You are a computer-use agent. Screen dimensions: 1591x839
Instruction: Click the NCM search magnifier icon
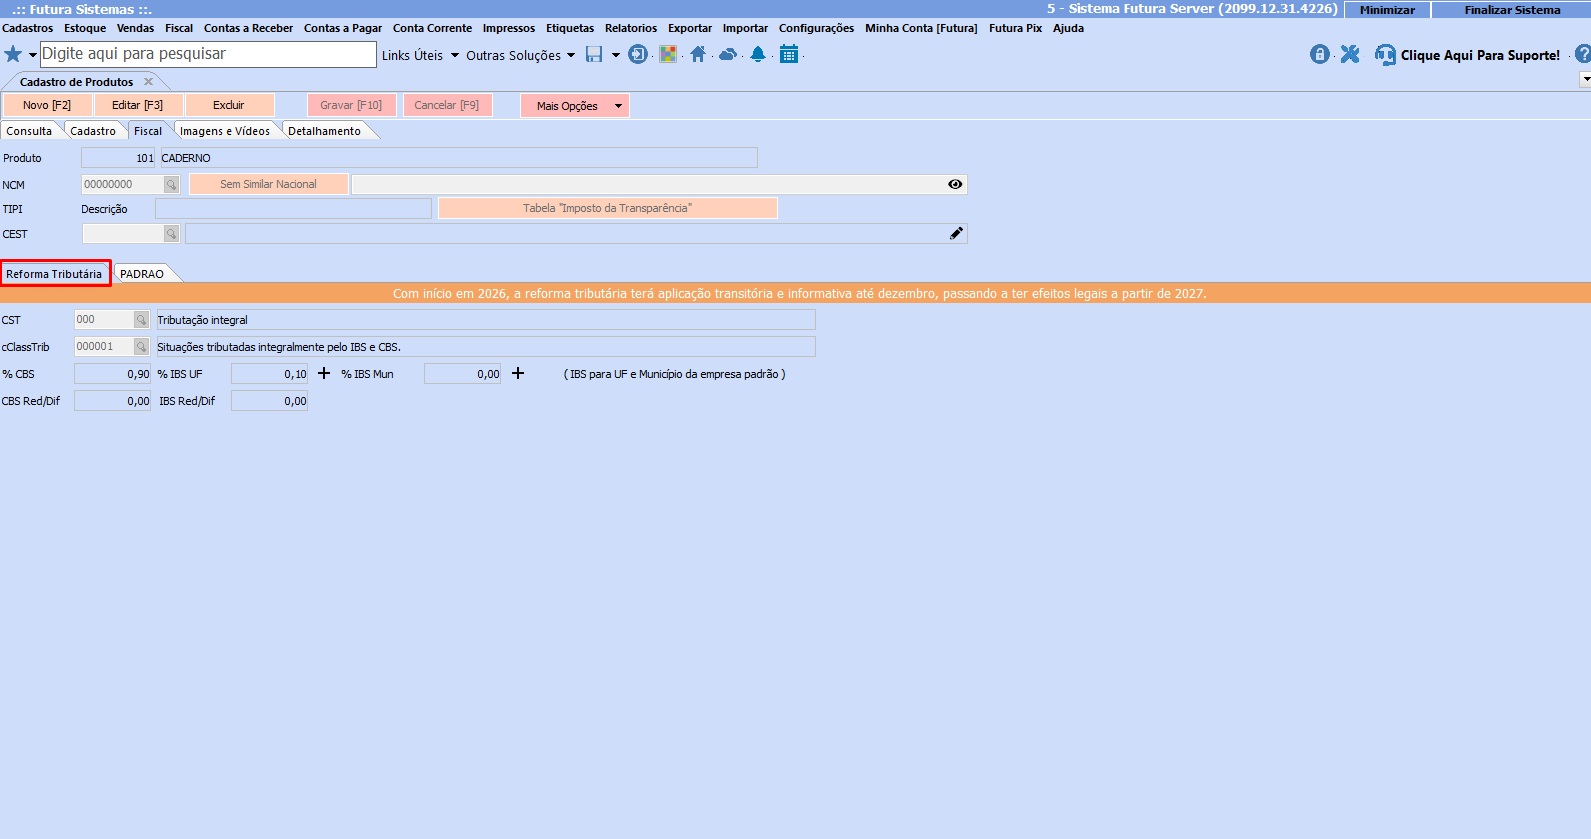coord(171,185)
